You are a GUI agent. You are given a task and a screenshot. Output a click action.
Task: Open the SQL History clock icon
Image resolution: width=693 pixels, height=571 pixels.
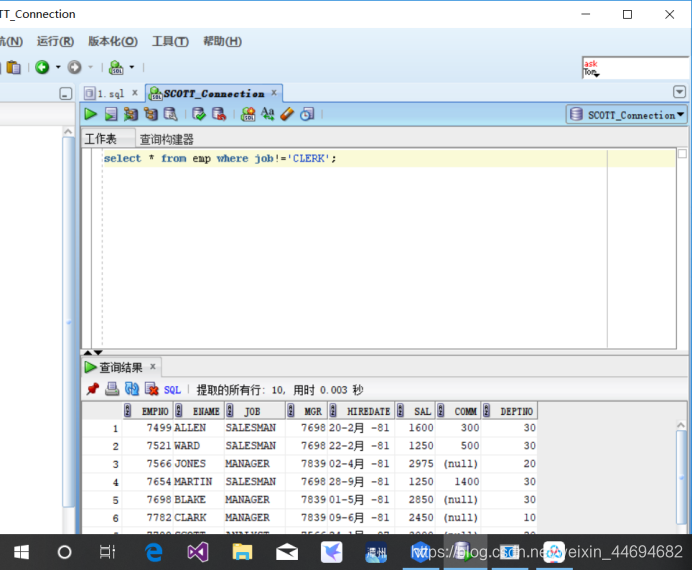coord(307,114)
